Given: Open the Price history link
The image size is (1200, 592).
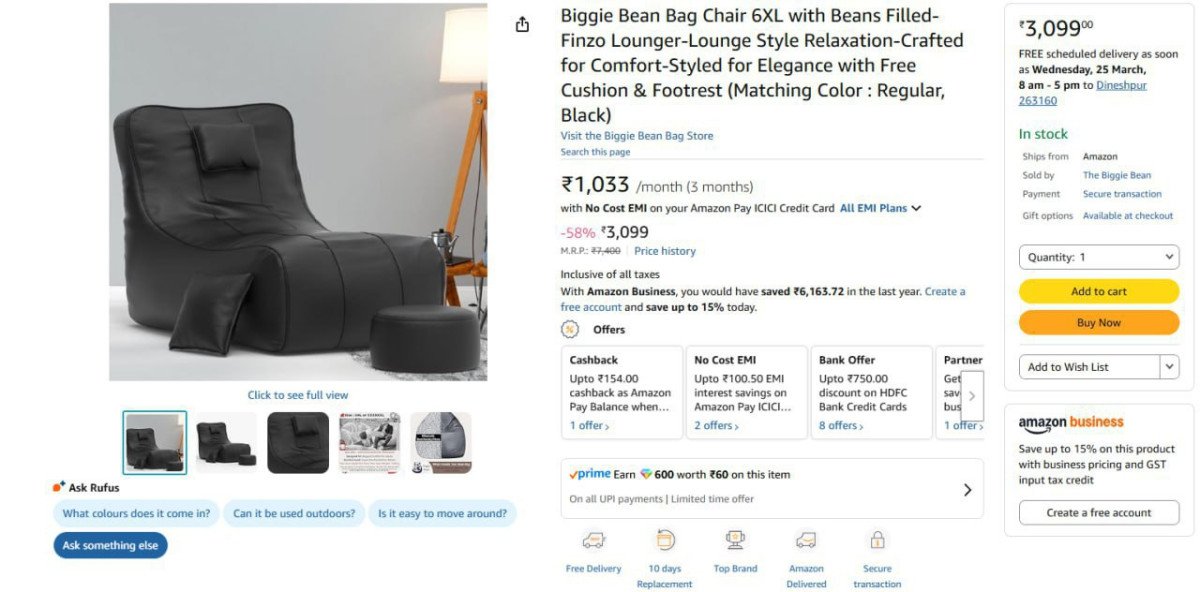Looking at the screenshot, I should coord(664,251).
